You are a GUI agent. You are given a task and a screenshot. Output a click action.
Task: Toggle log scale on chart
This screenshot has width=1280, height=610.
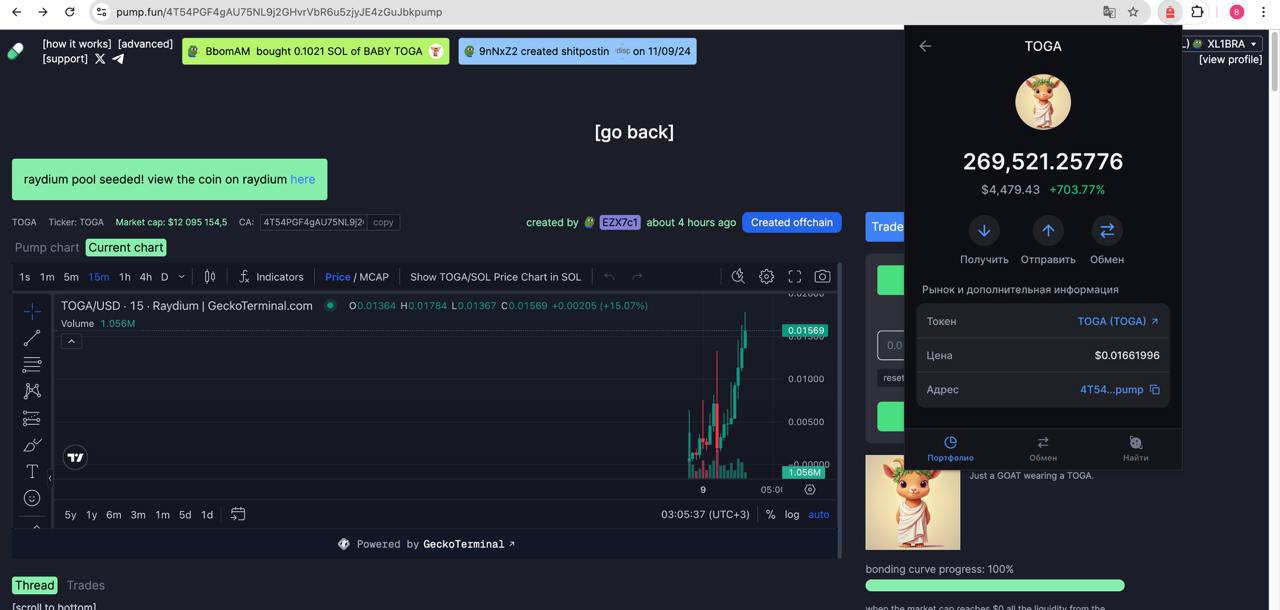(792, 514)
